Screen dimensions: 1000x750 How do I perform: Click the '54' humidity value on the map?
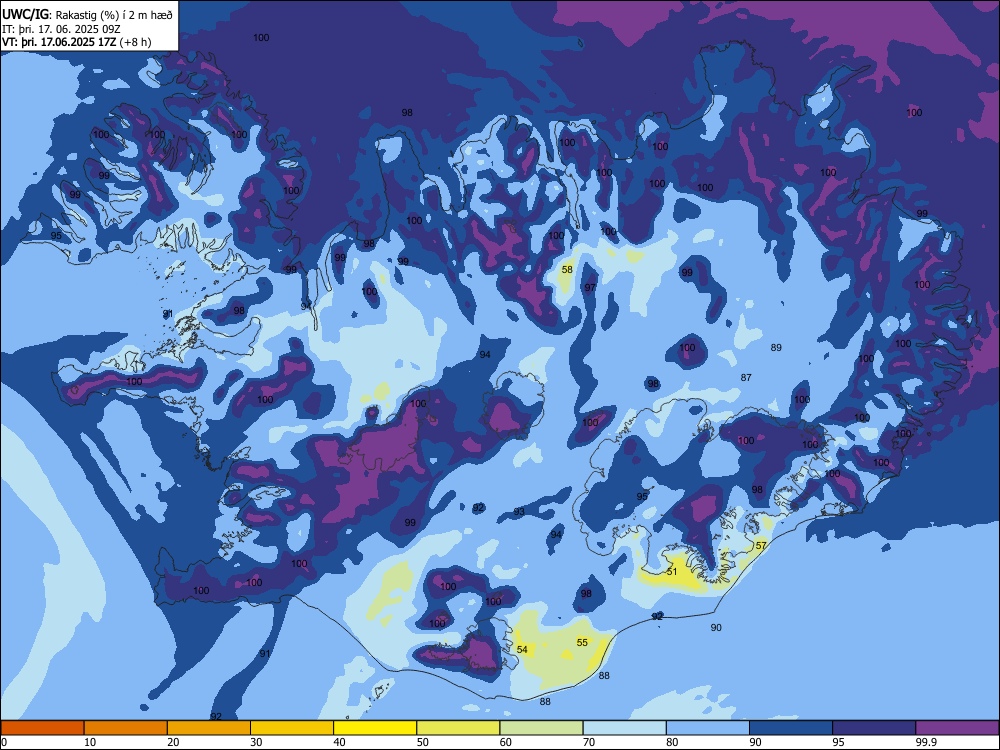(522, 650)
